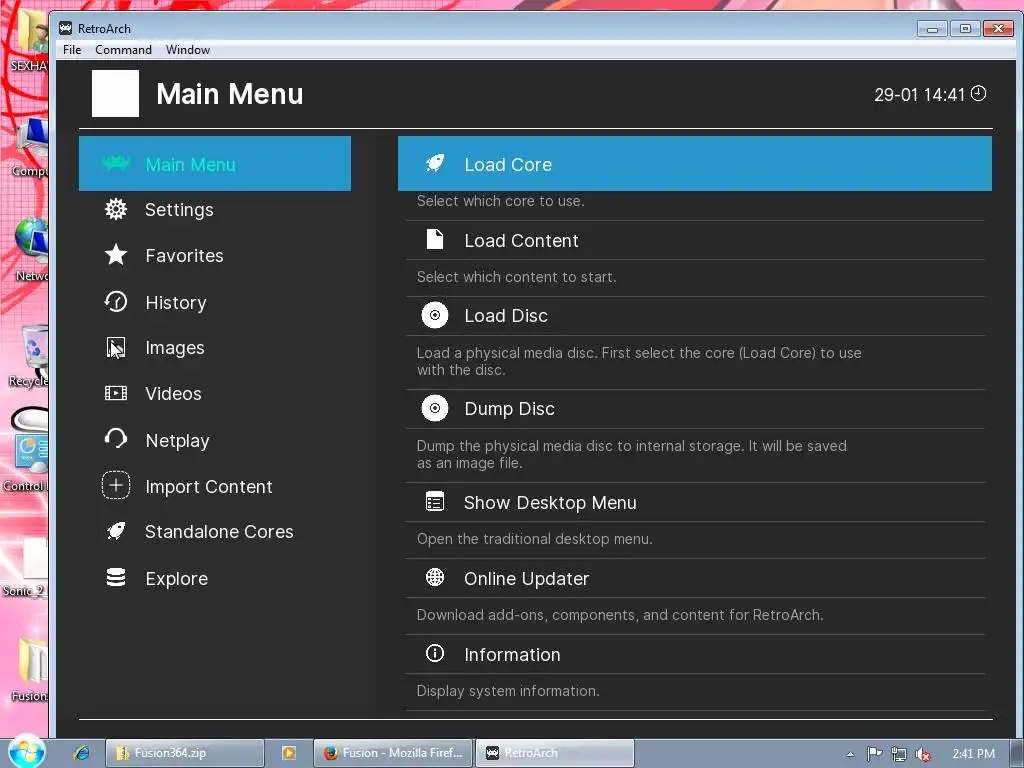Click 'Display system information.' text
This screenshot has width=1024, height=768.
pyautogui.click(x=507, y=691)
